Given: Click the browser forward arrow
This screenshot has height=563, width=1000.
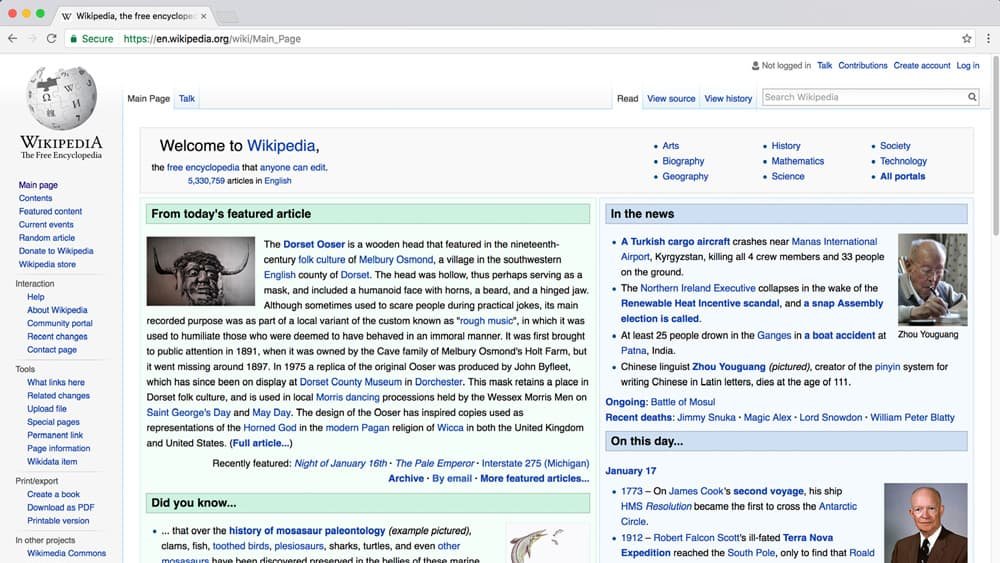Looking at the screenshot, I should coord(32,39).
